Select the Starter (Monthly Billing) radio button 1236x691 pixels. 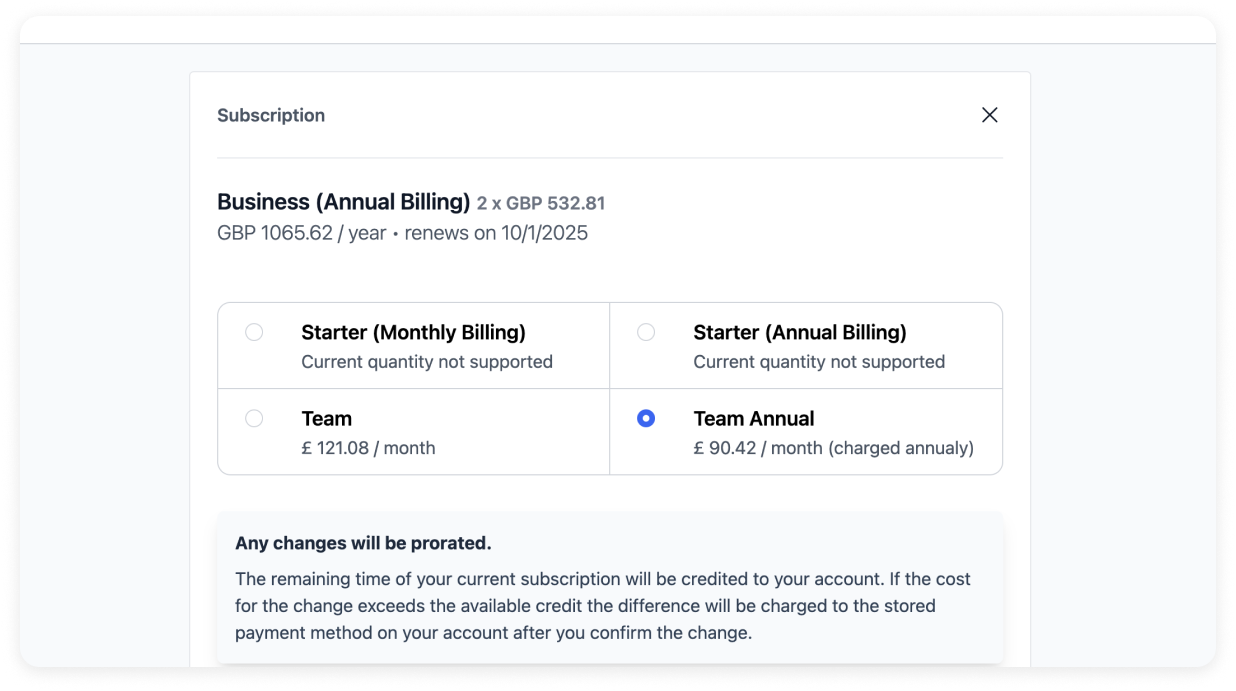click(x=254, y=332)
